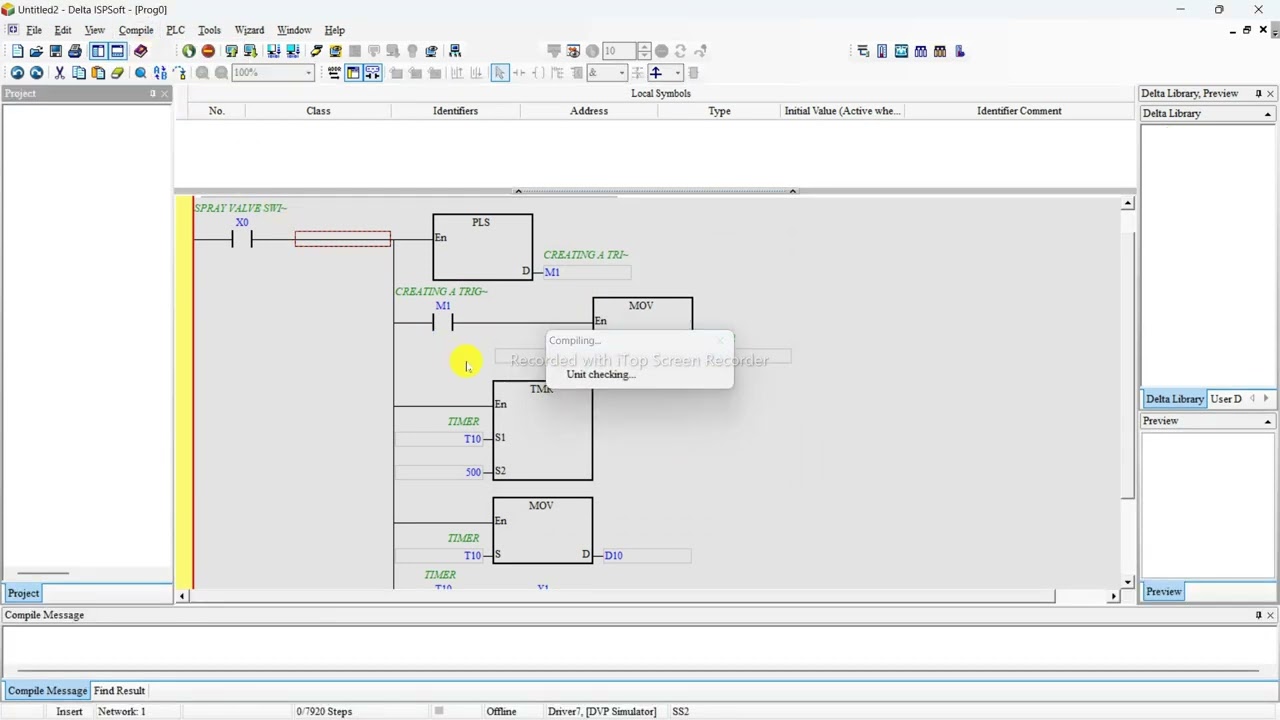Open a project via folder icon
The image size is (1280, 720).
[36, 51]
